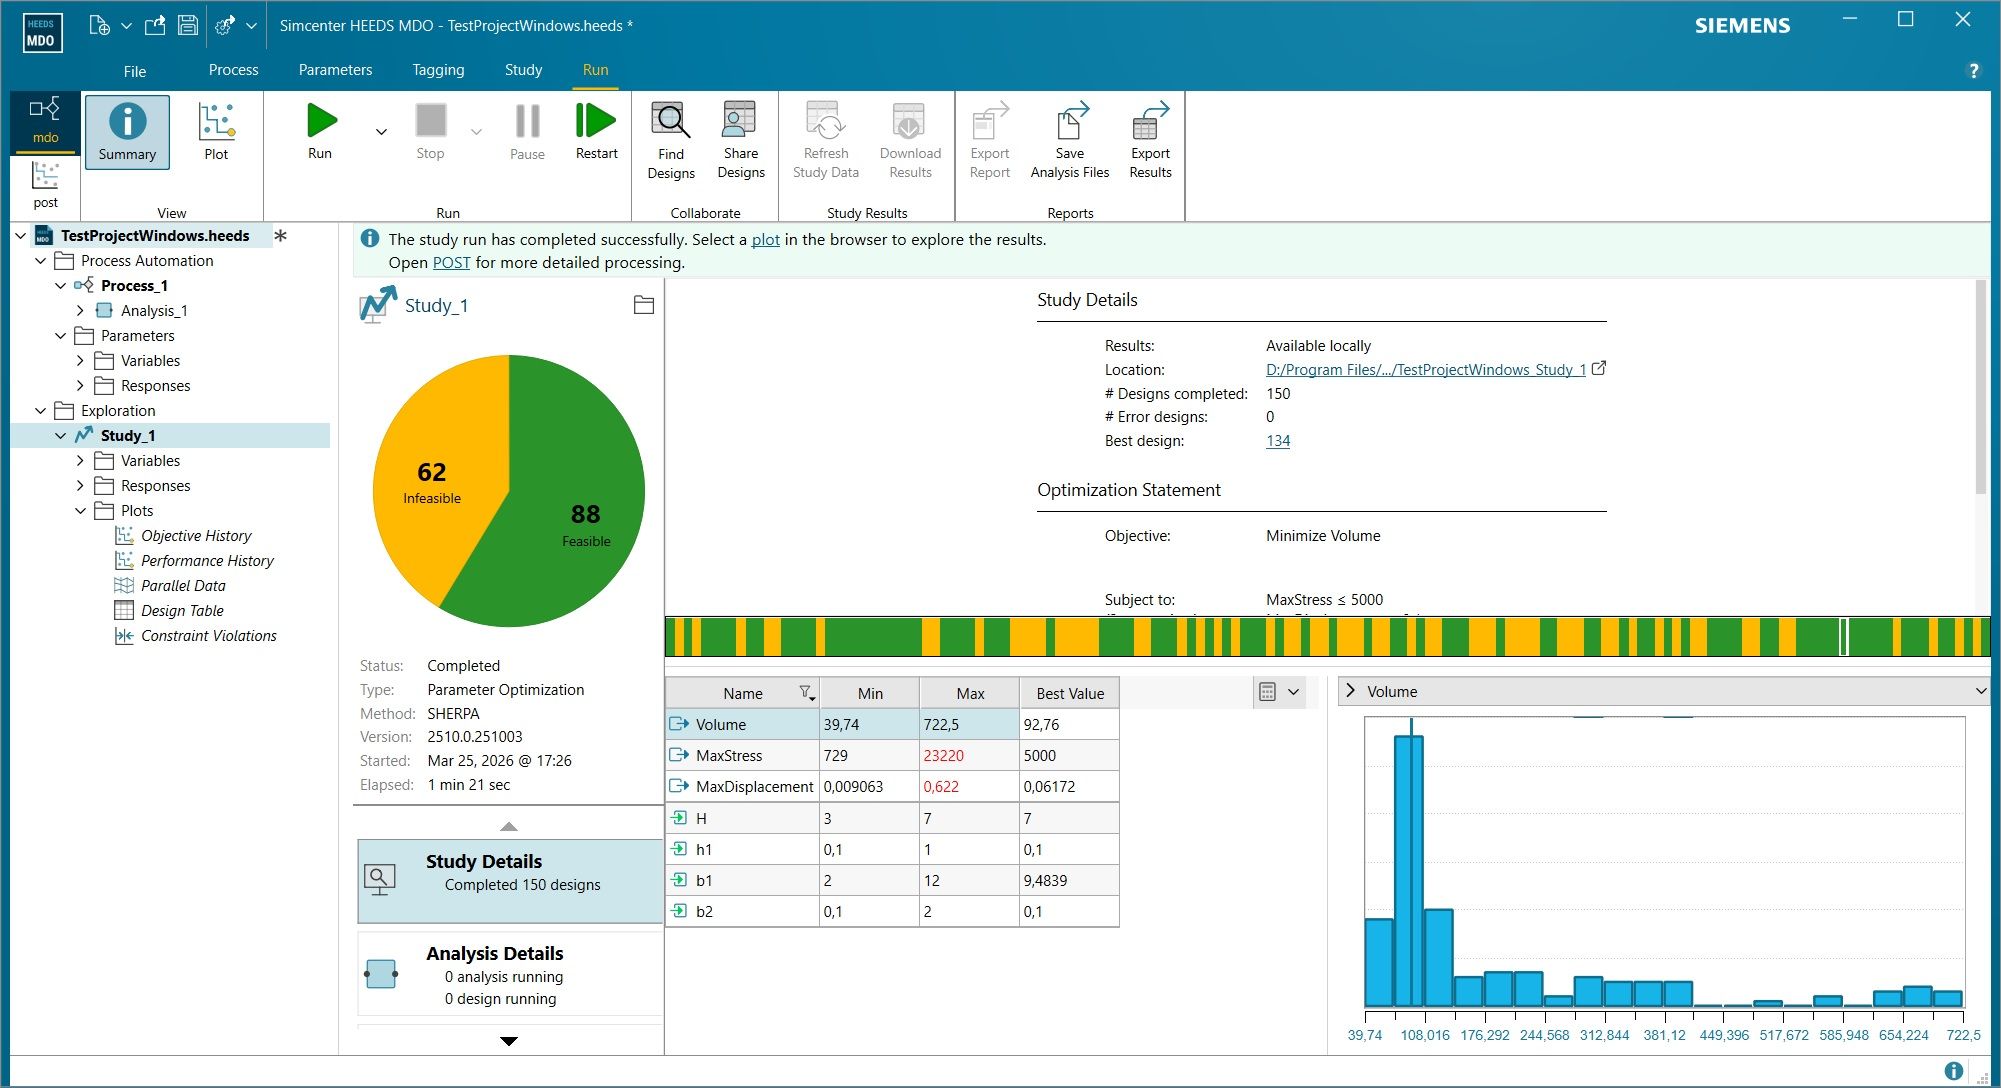Select Performance History plot
Screen dimensions: 2001x1088
pos(207,561)
